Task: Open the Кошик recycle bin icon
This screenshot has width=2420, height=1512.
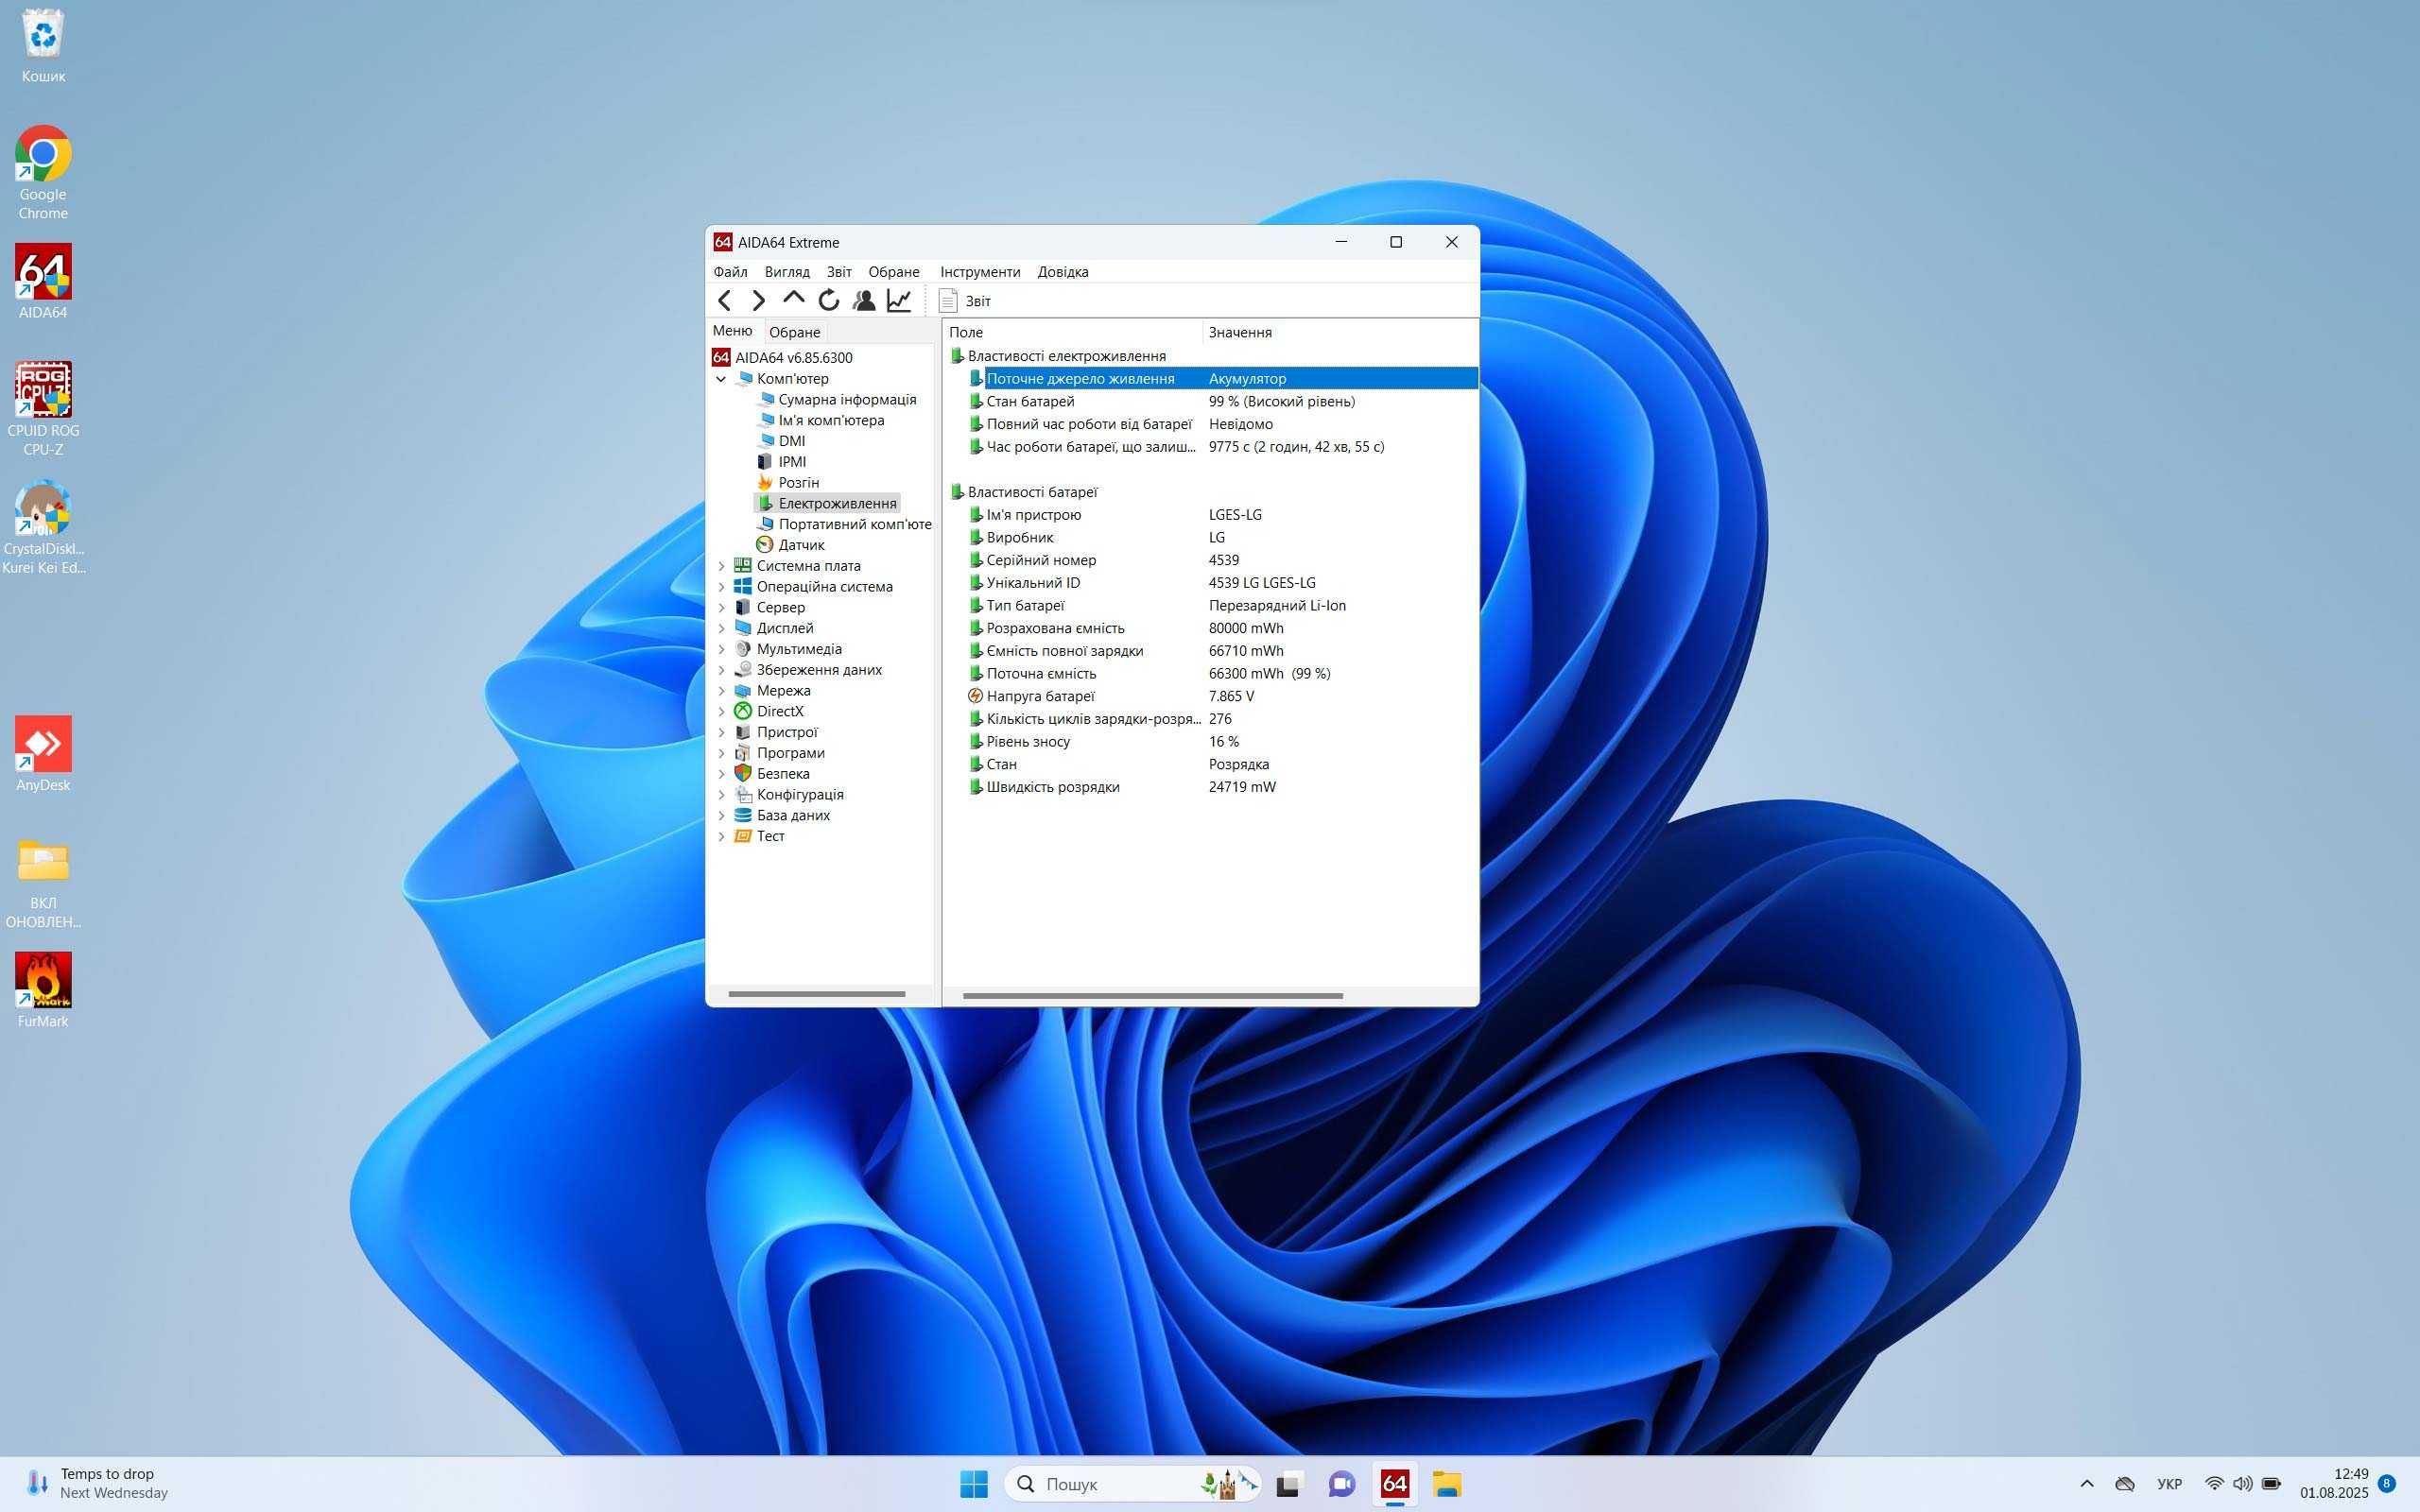Action: click(x=43, y=46)
